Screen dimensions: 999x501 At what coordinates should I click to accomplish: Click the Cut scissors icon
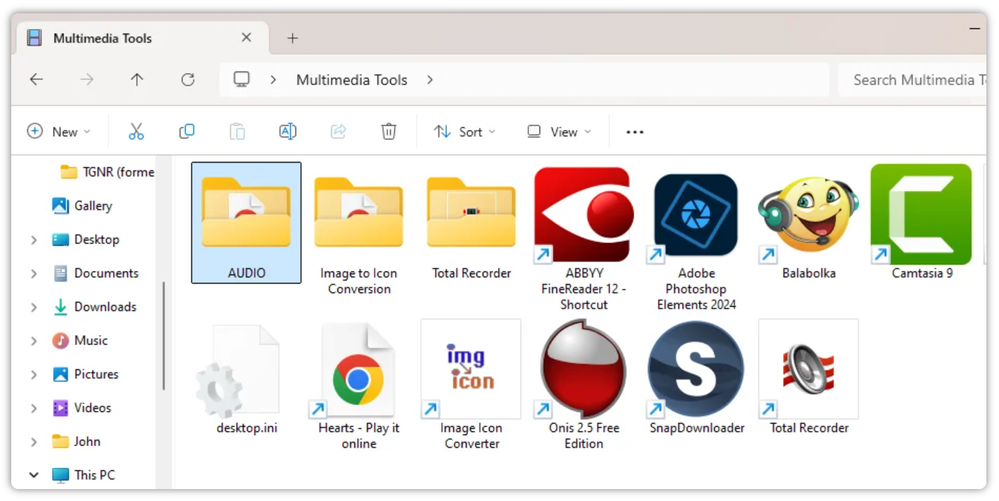click(136, 132)
